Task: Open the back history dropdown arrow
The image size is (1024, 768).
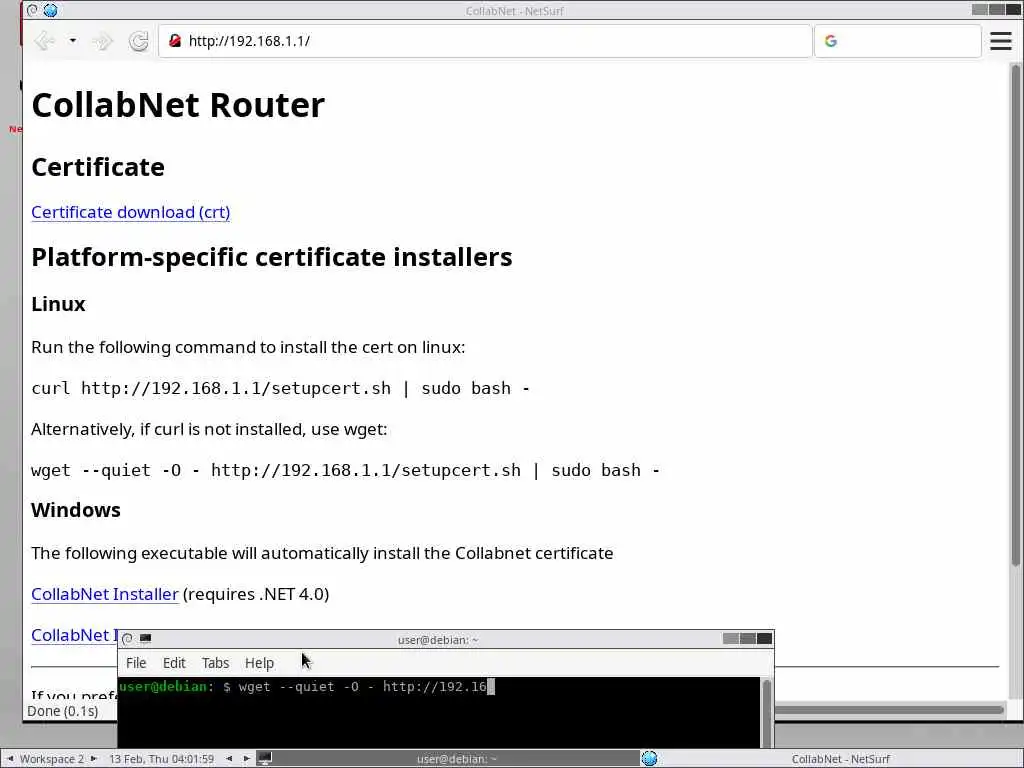Action: [x=72, y=40]
